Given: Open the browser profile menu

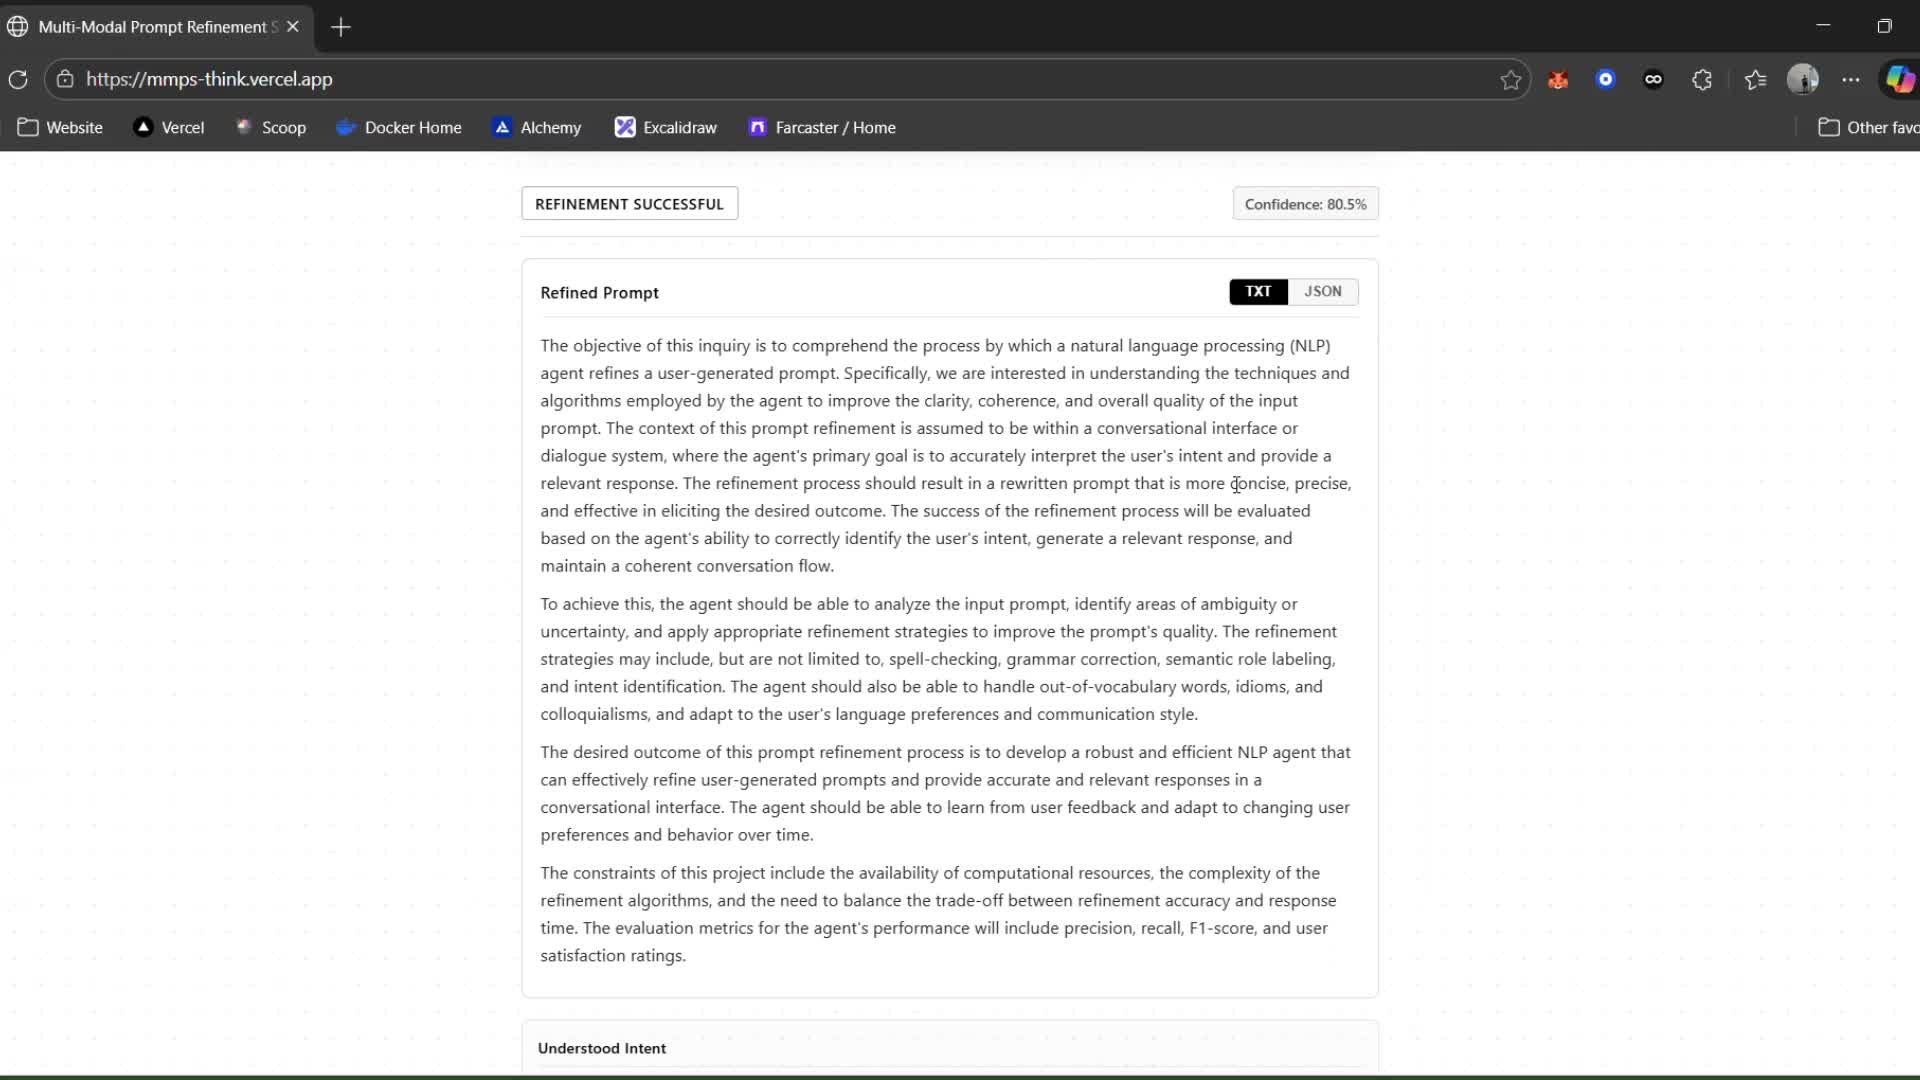Looking at the screenshot, I should click(x=1803, y=79).
